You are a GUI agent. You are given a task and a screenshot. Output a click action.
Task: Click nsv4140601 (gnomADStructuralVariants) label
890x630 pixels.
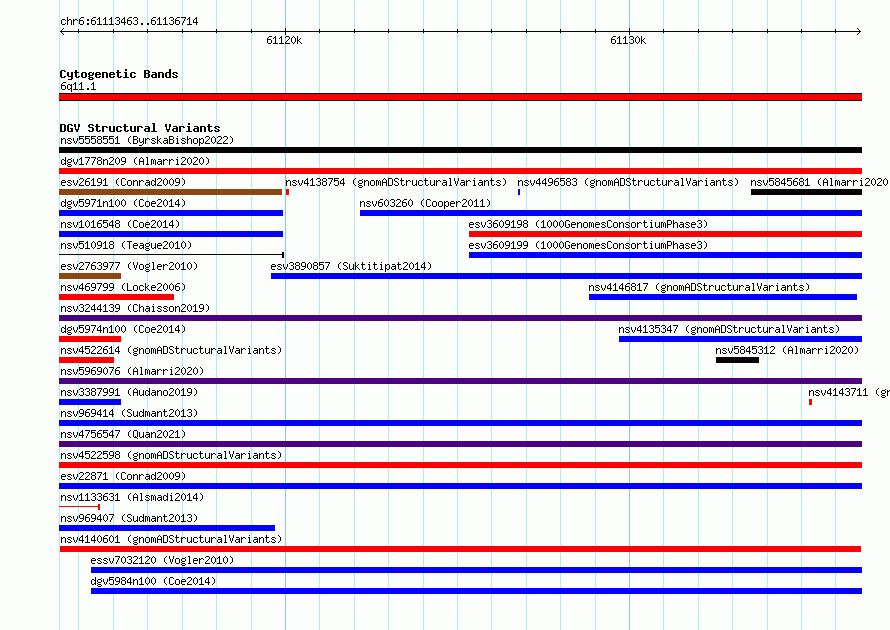(x=171, y=539)
